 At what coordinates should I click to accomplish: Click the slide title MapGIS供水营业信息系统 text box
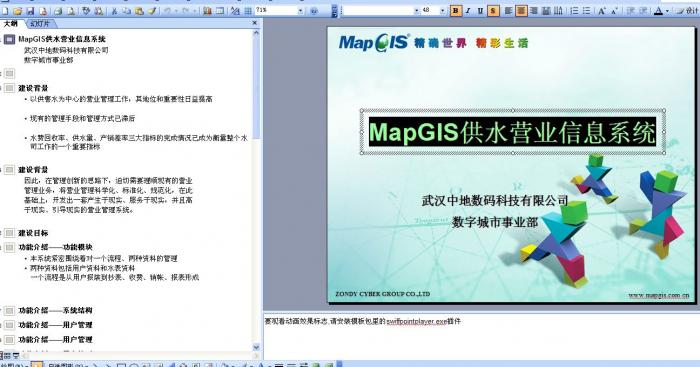click(512, 132)
